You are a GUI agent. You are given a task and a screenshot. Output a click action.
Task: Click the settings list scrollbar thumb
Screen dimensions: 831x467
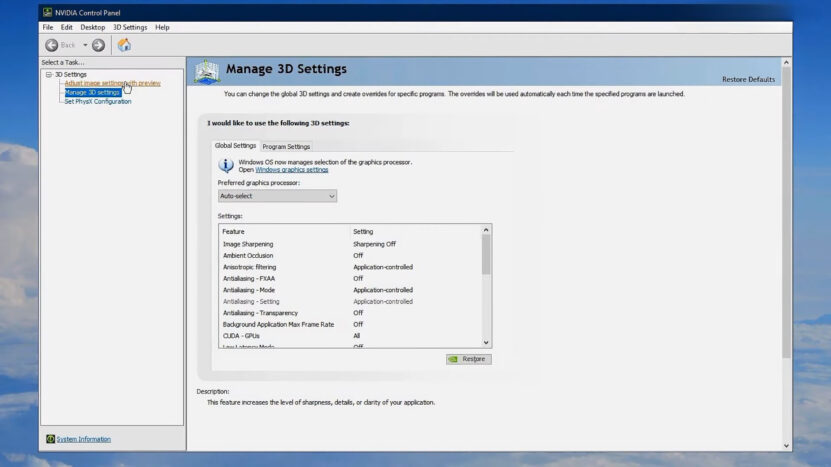tap(486, 254)
